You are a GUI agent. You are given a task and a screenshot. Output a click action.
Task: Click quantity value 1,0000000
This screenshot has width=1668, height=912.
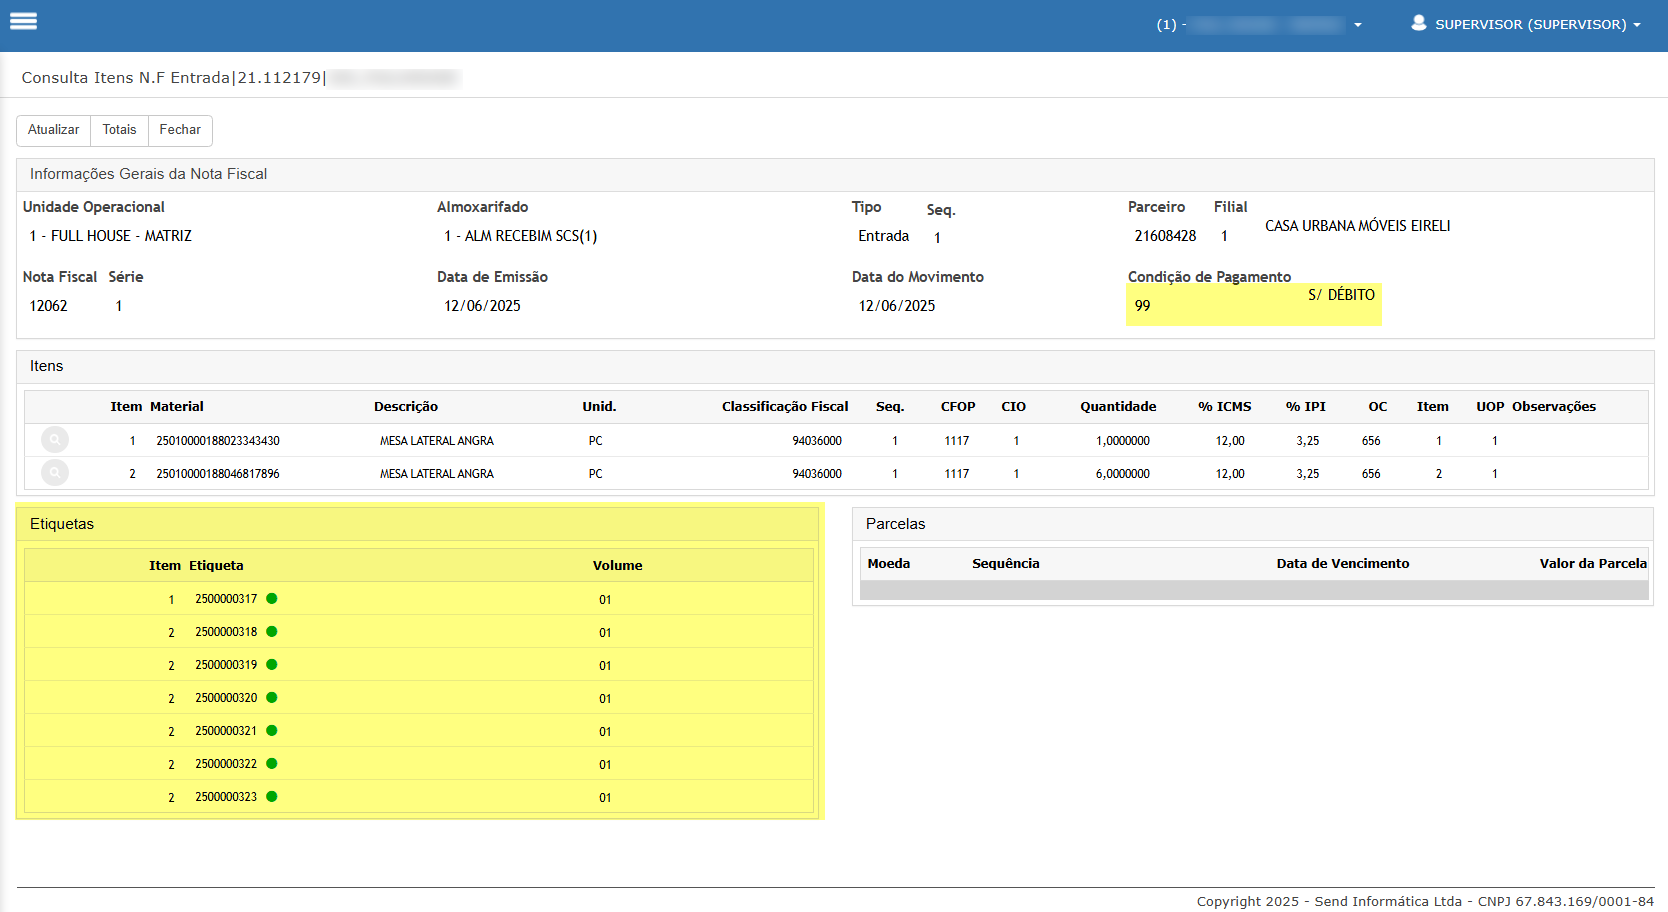coord(1123,441)
